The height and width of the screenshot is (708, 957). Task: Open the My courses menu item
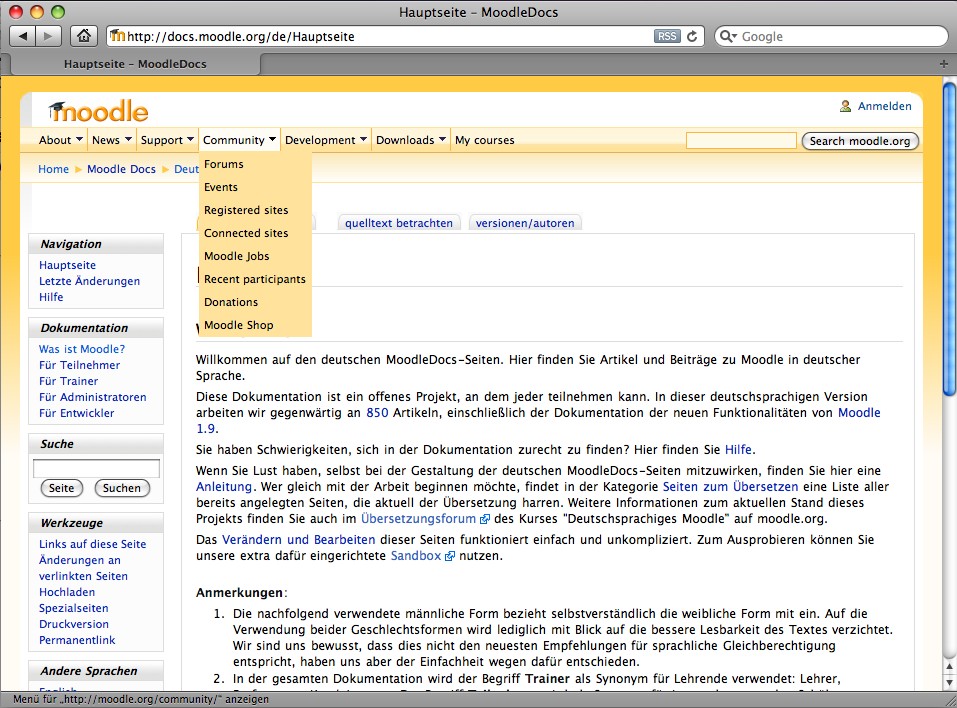click(x=485, y=140)
